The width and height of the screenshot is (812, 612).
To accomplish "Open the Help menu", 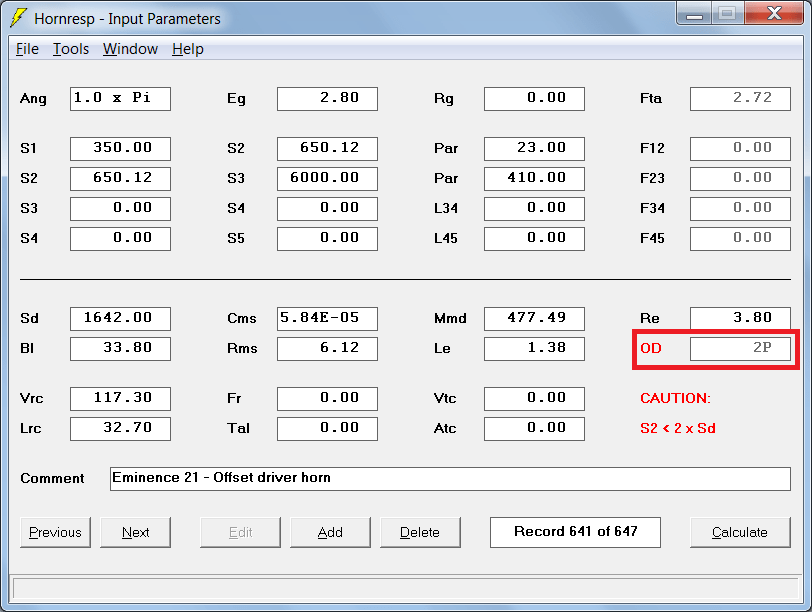I will click(187, 49).
